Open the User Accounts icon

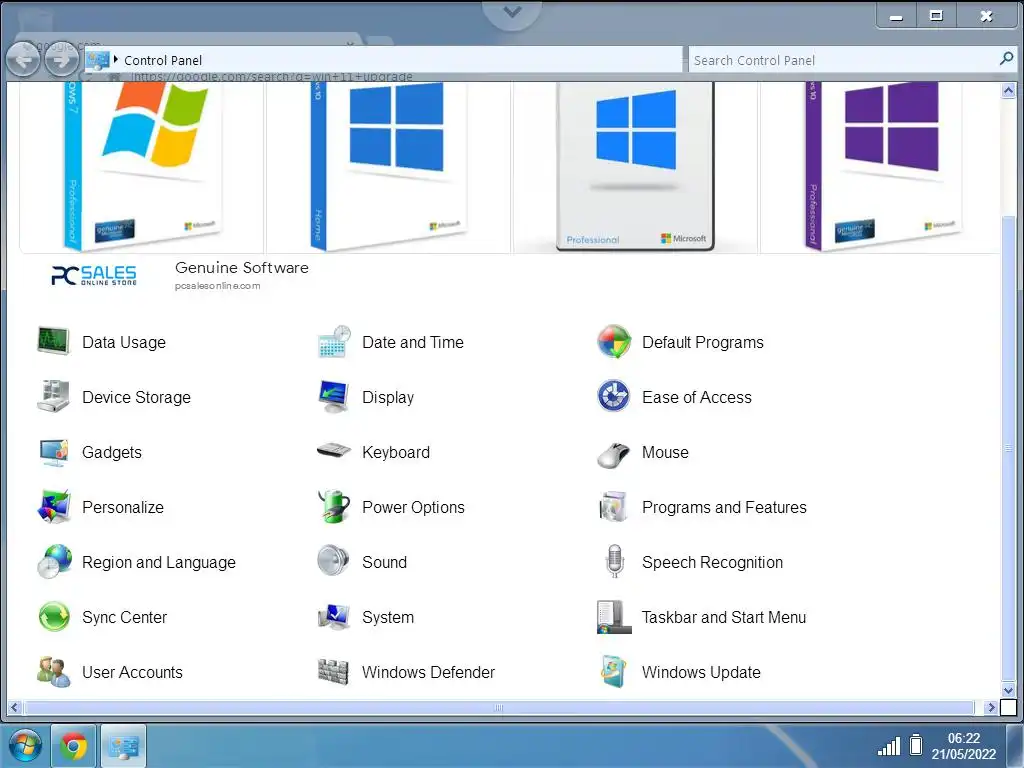[54, 672]
